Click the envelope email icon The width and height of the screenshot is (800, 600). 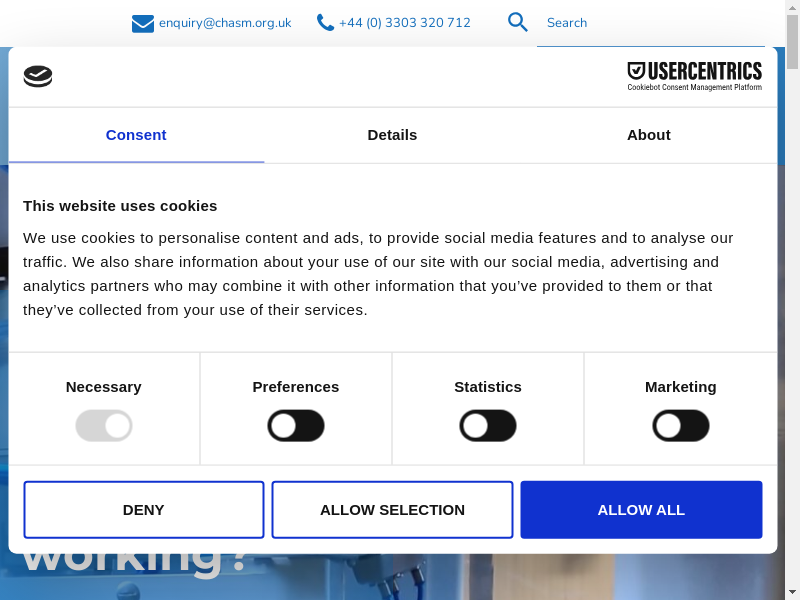coord(143,23)
